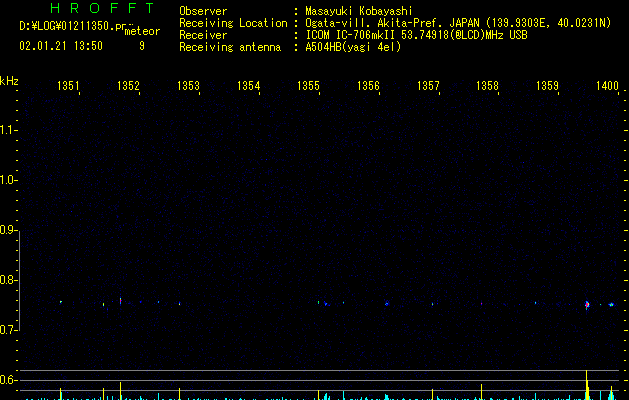The width and height of the screenshot is (629, 400).
Task: Click the Observer field label
Action: point(203,11)
